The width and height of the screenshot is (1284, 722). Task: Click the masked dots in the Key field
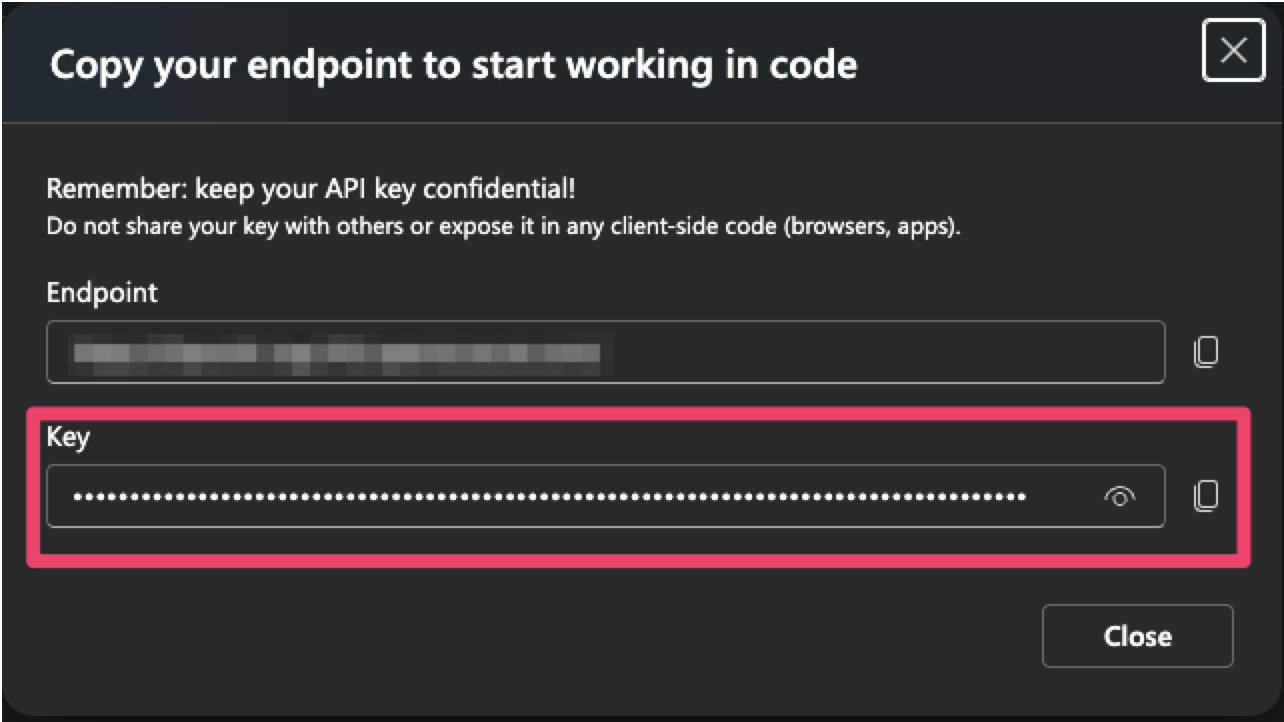pyautogui.click(x=549, y=496)
